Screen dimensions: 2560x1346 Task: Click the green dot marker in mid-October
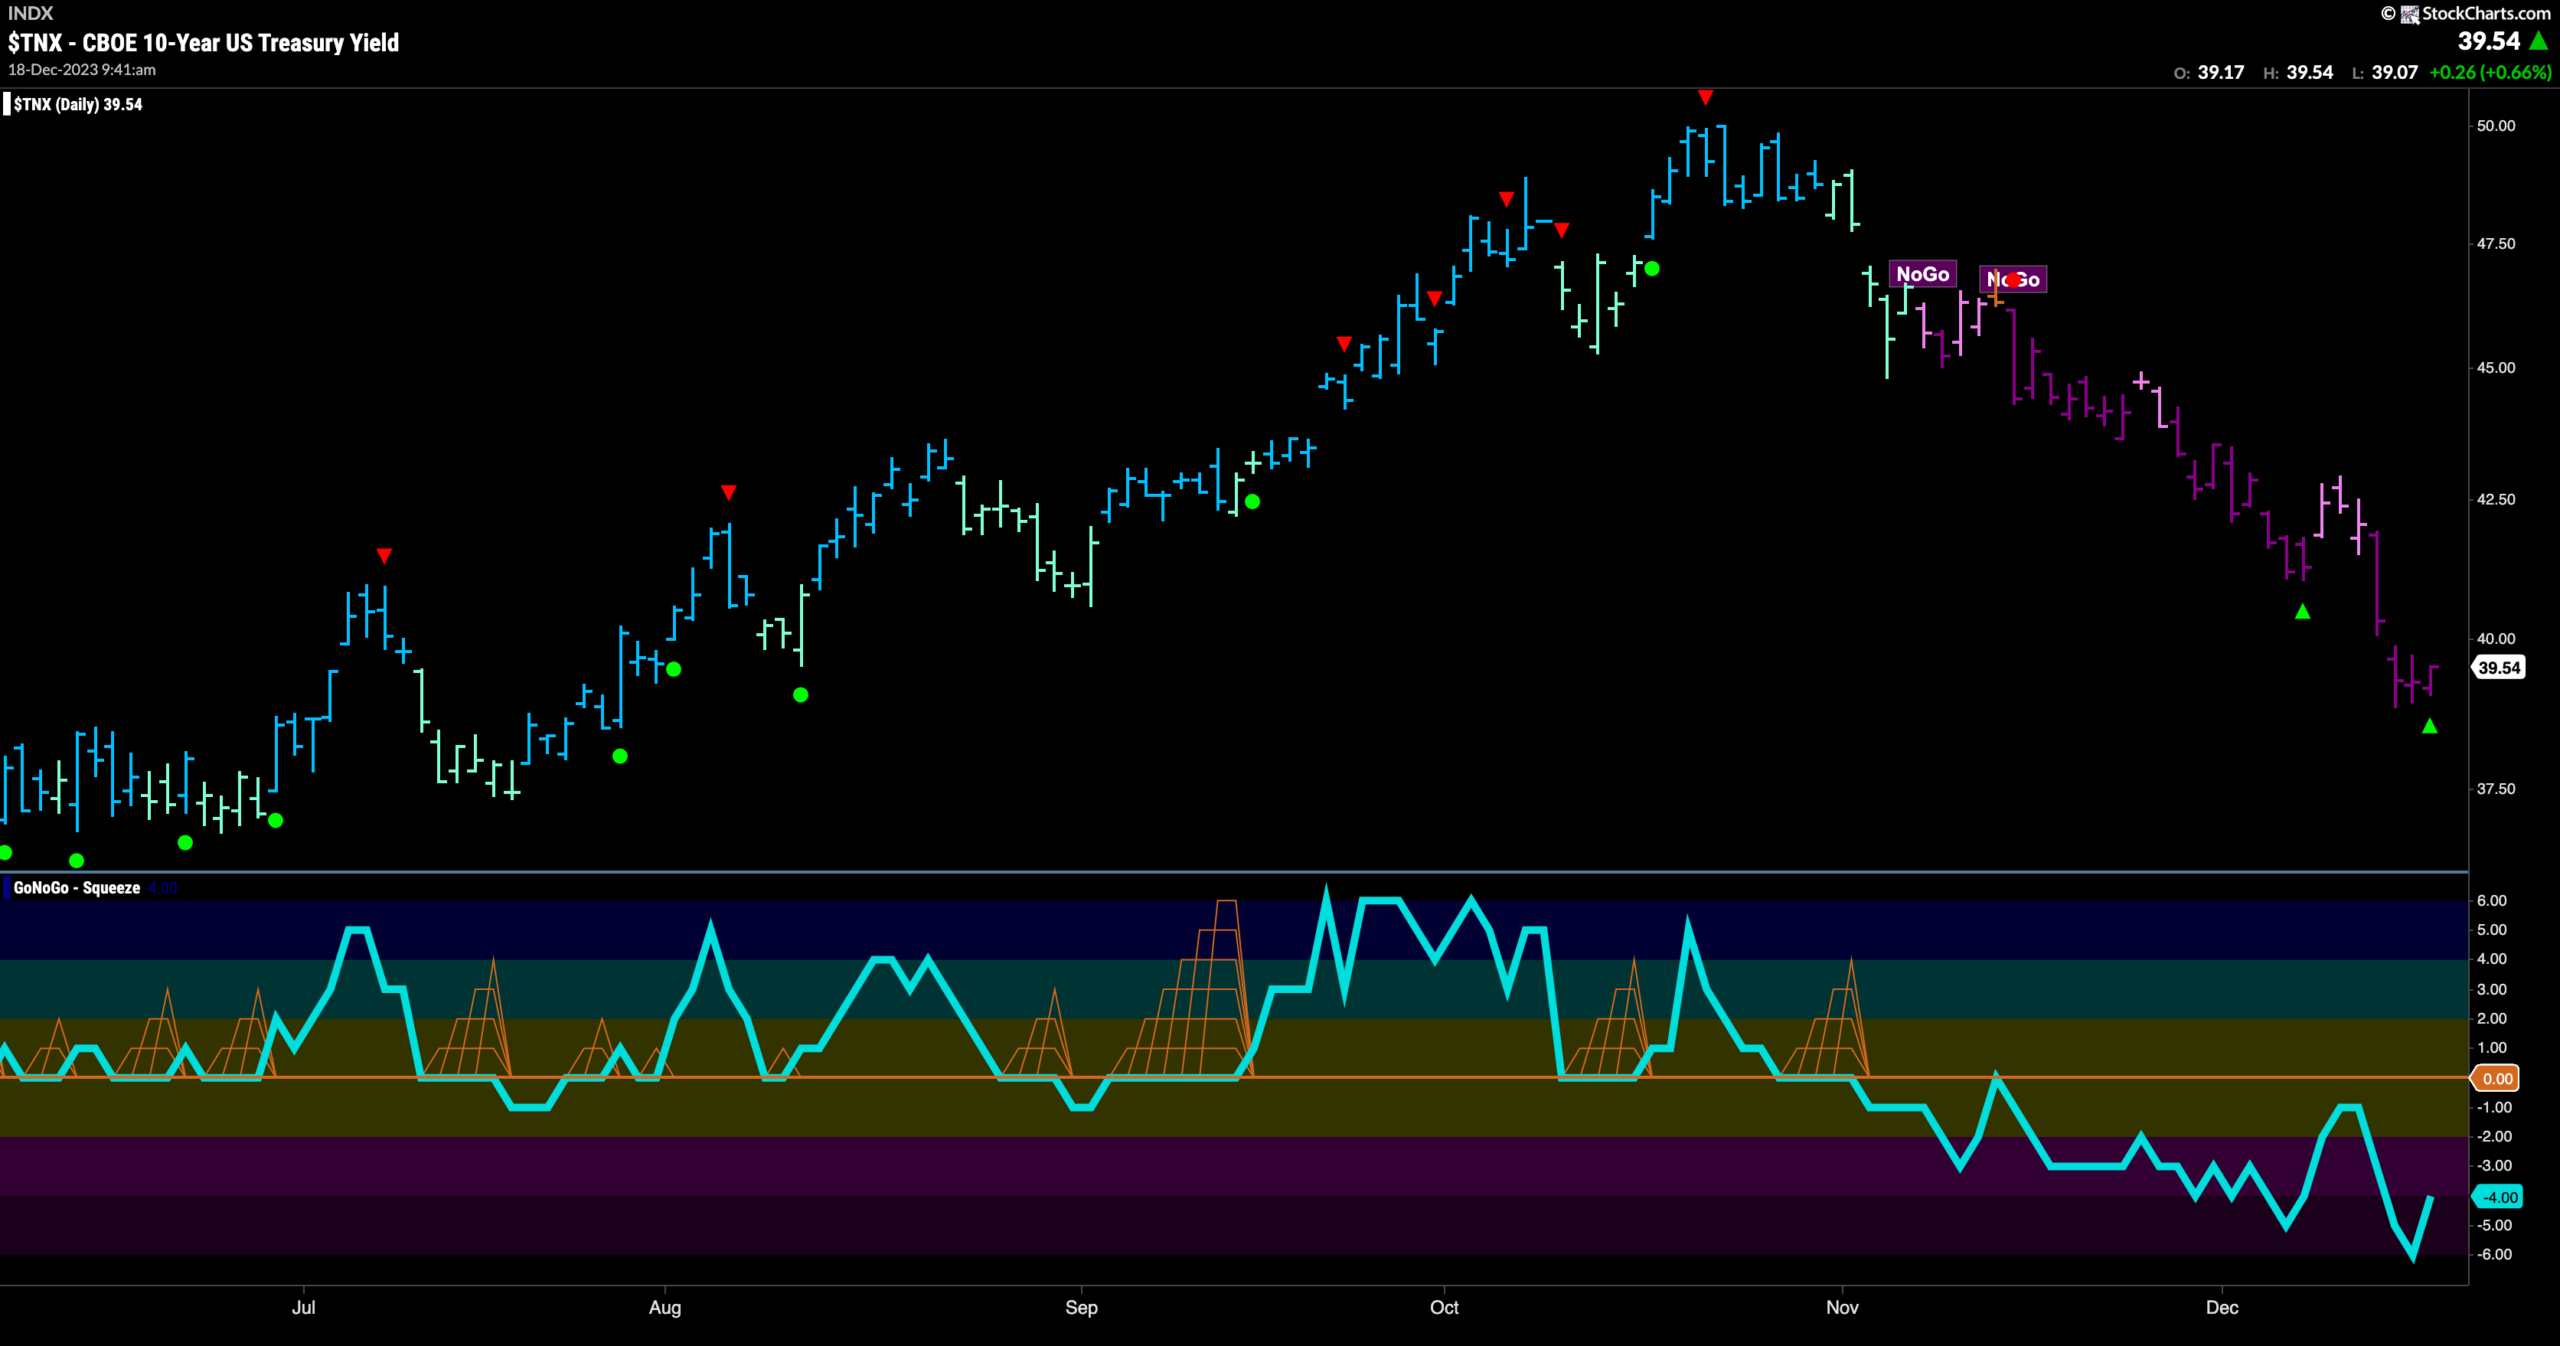tap(1652, 268)
